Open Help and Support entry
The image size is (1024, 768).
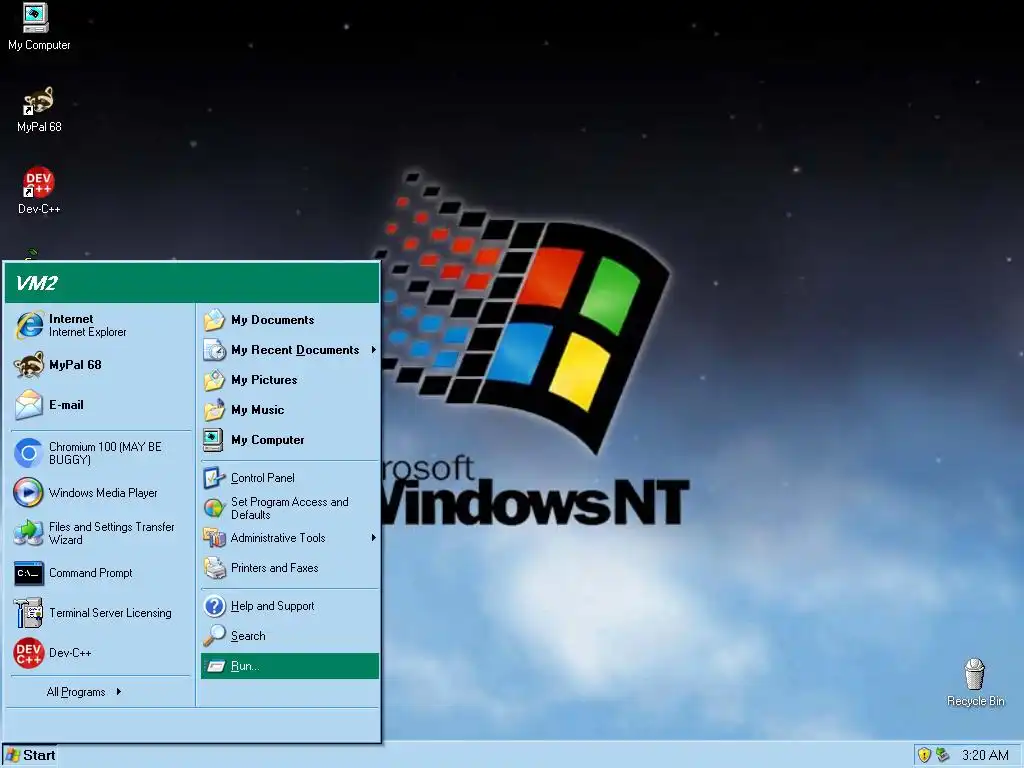(x=290, y=606)
